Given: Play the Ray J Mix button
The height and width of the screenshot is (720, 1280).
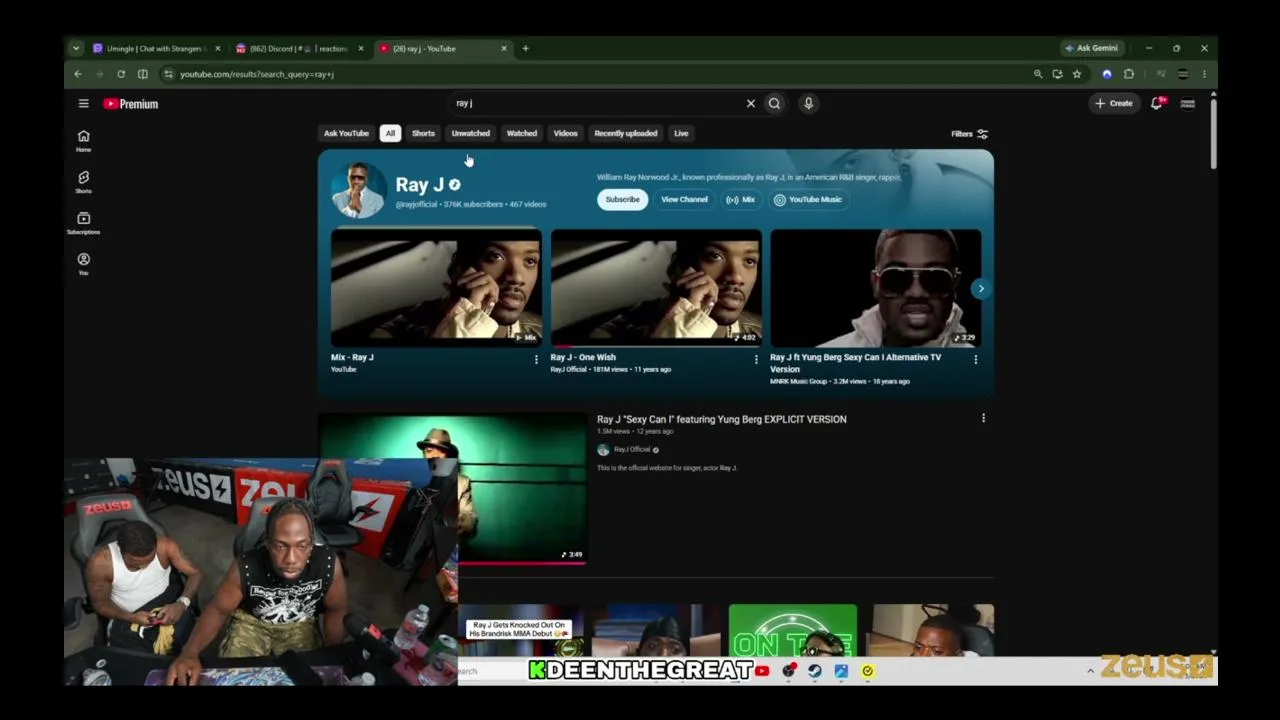Looking at the screenshot, I should (740, 199).
